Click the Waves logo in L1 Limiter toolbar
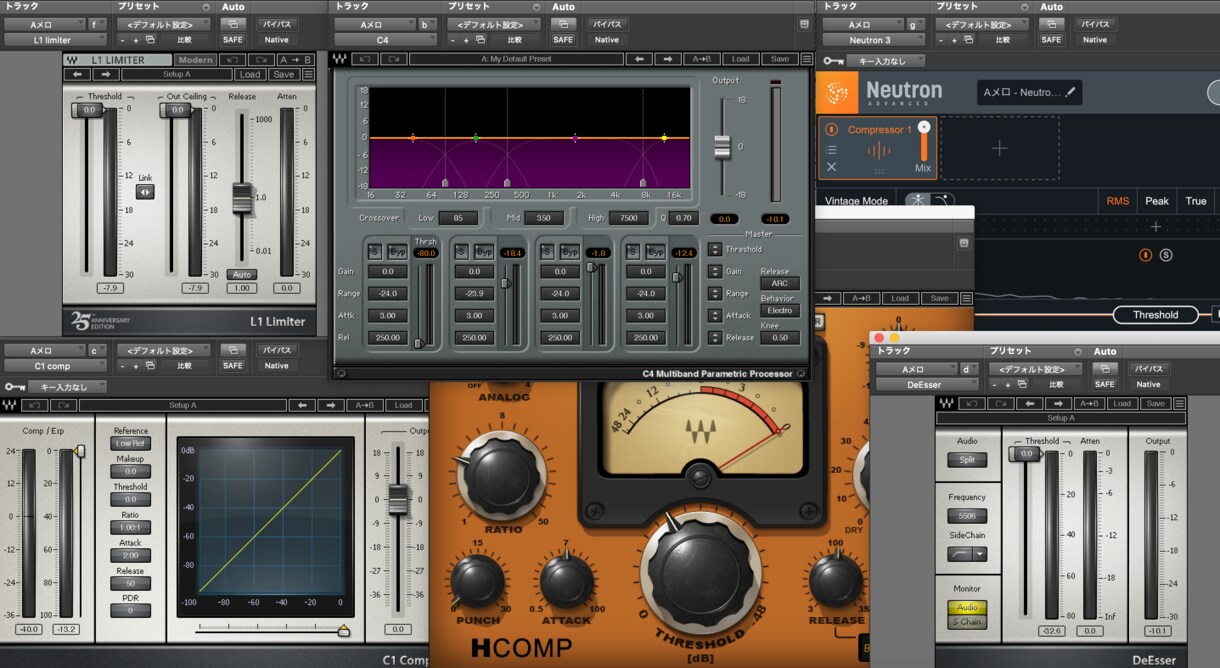The height and width of the screenshot is (668, 1220). (x=72, y=60)
